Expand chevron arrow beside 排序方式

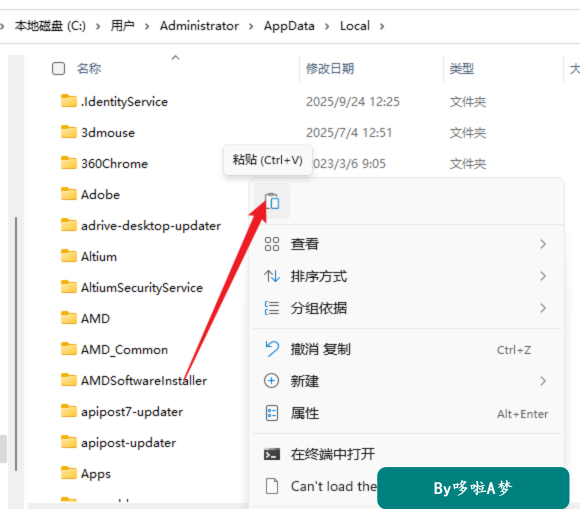(543, 276)
